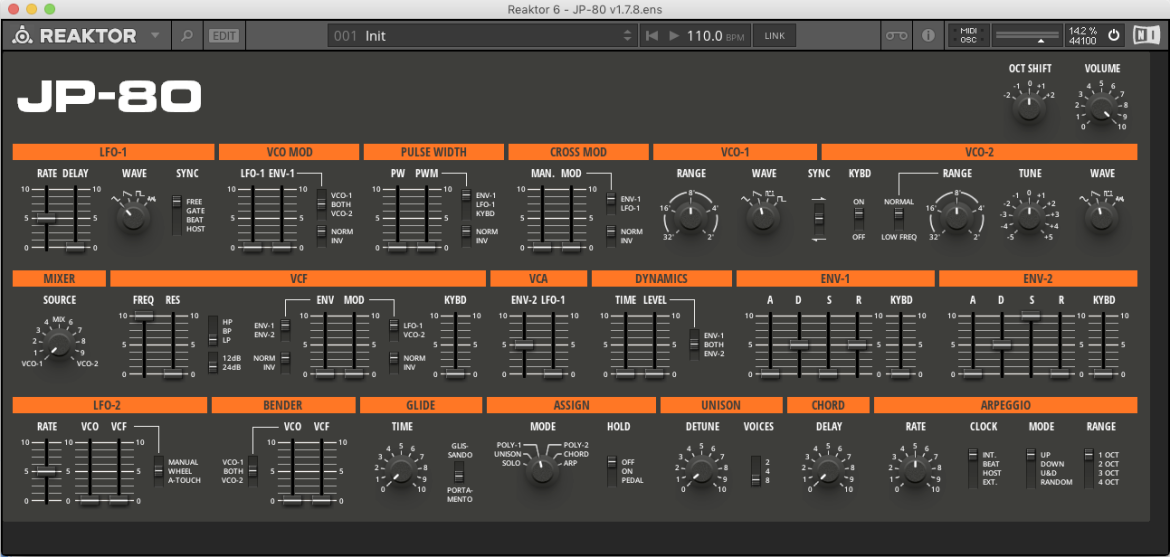The height and width of the screenshot is (557, 1170).
Task: Toggle the HOLD OFF/ON/PEDAL switch
Action: tap(612, 470)
